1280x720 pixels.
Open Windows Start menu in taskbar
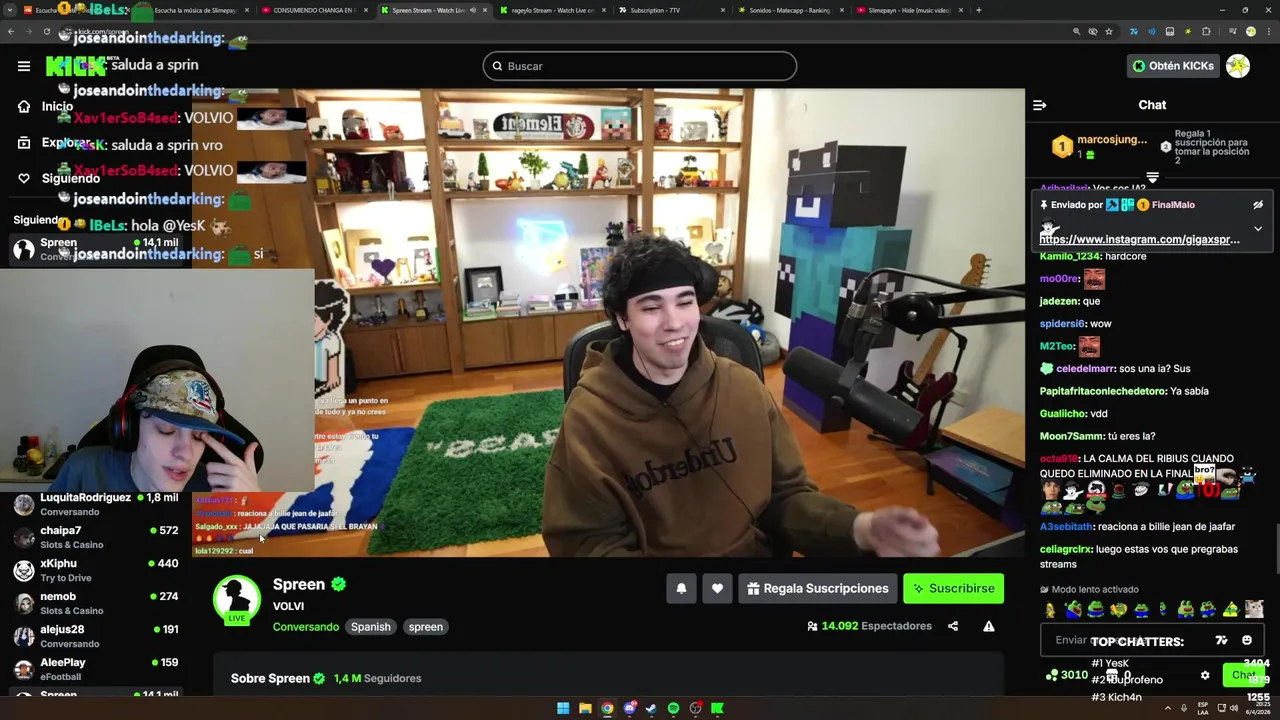click(563, 708)
